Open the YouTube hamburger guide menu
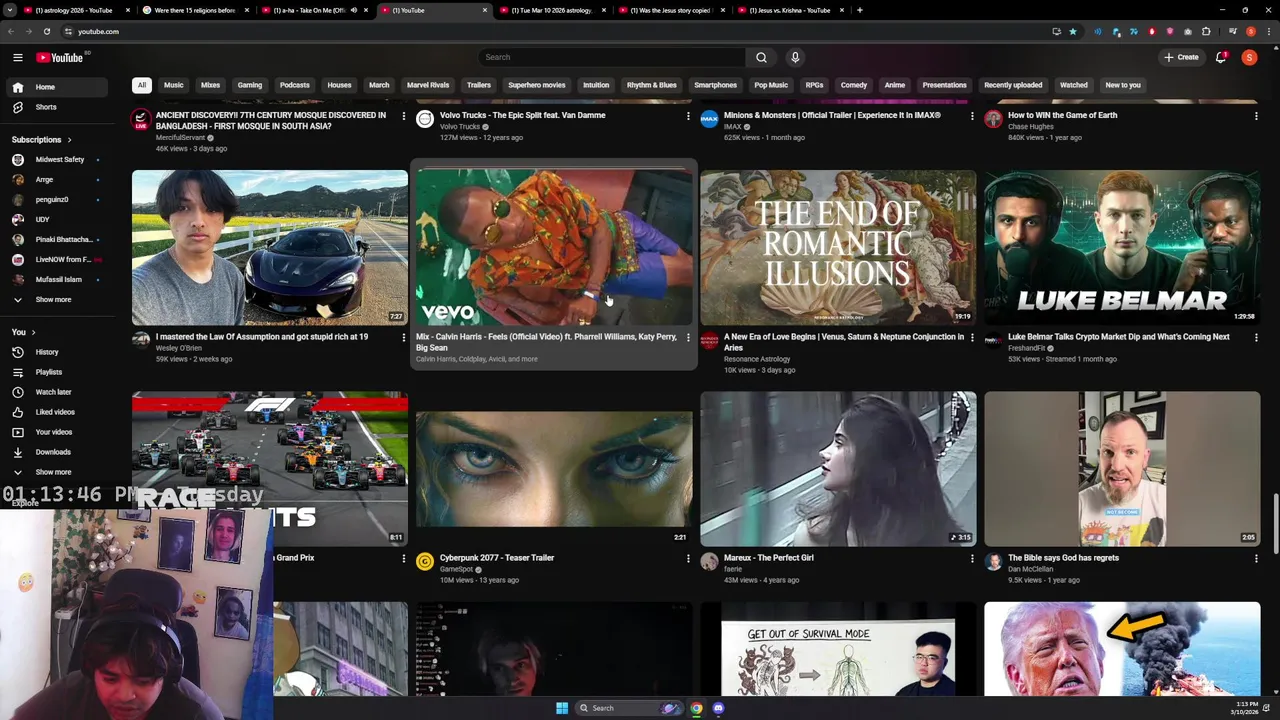This screenshot has width=1280, height=720. click(17, 57)
